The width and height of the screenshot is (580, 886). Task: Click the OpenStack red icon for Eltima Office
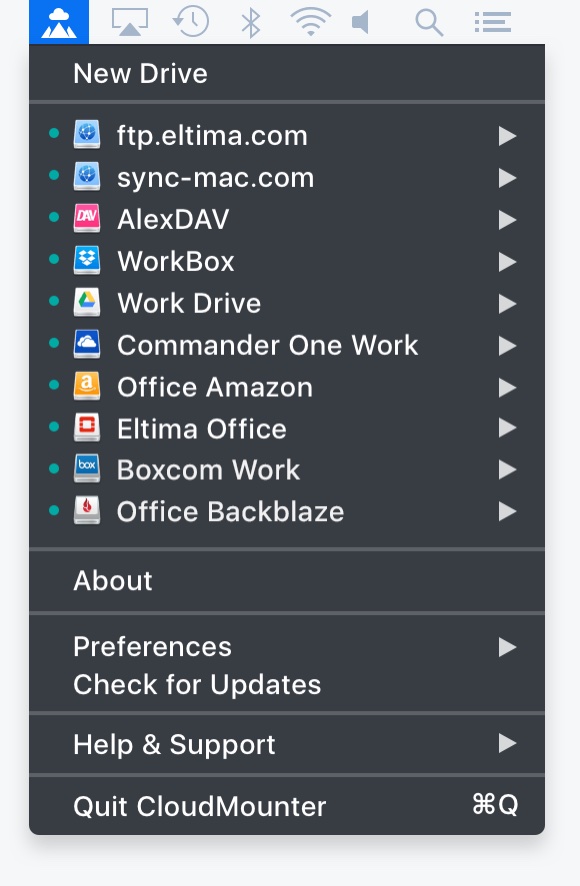(86, 428)
